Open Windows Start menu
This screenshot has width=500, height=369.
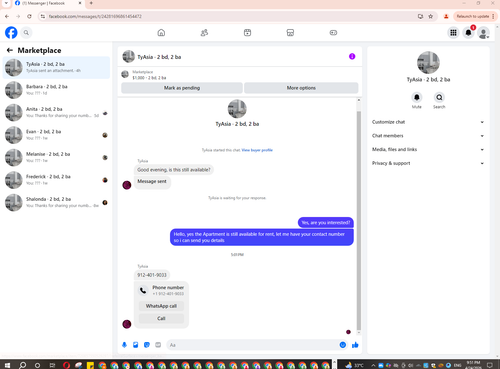(7, 365)
